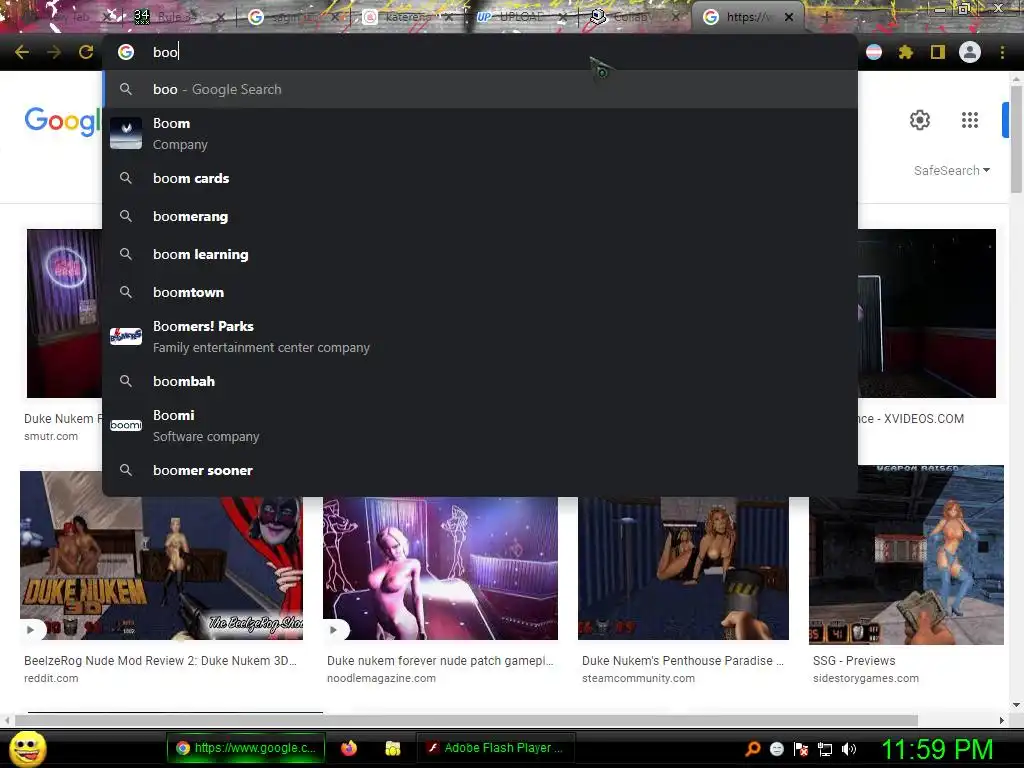This screenshot has width=1024, height=768.
Task: Open the Adobe Flash Player taskbar button
Action: 495,748
